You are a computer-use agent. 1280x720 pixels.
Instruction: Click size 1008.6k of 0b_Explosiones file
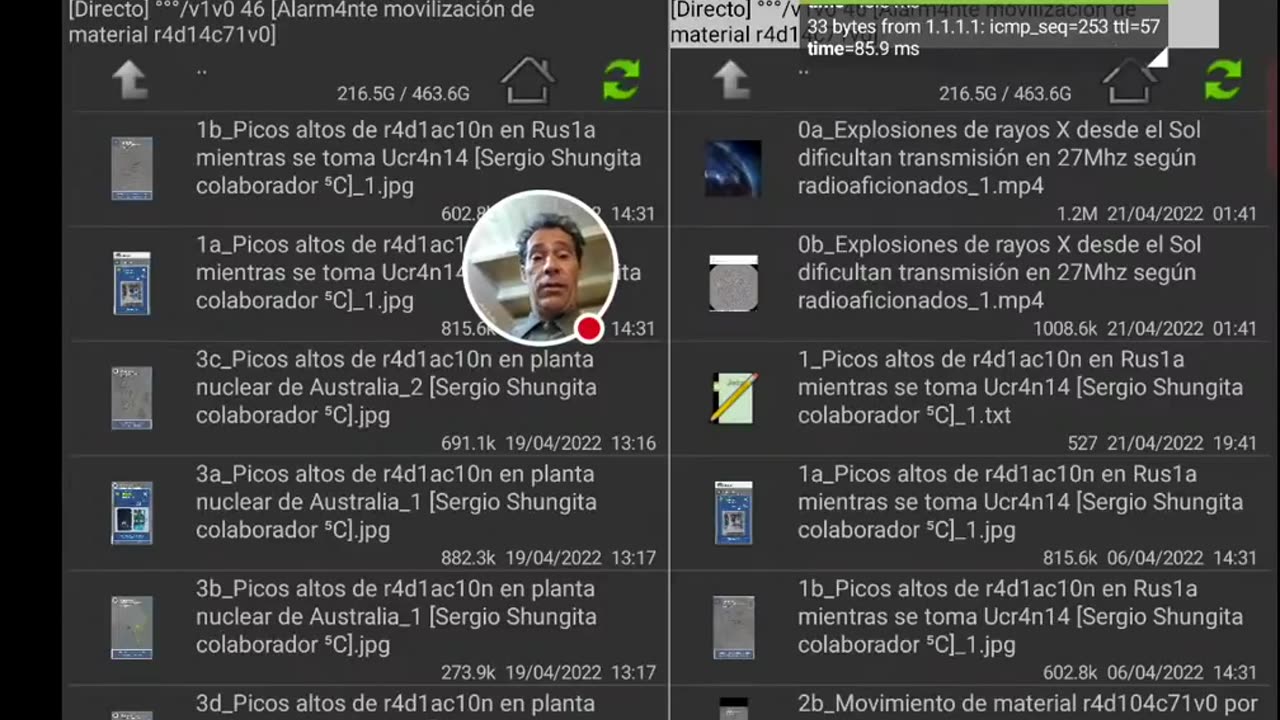[x=1065, y=330]
